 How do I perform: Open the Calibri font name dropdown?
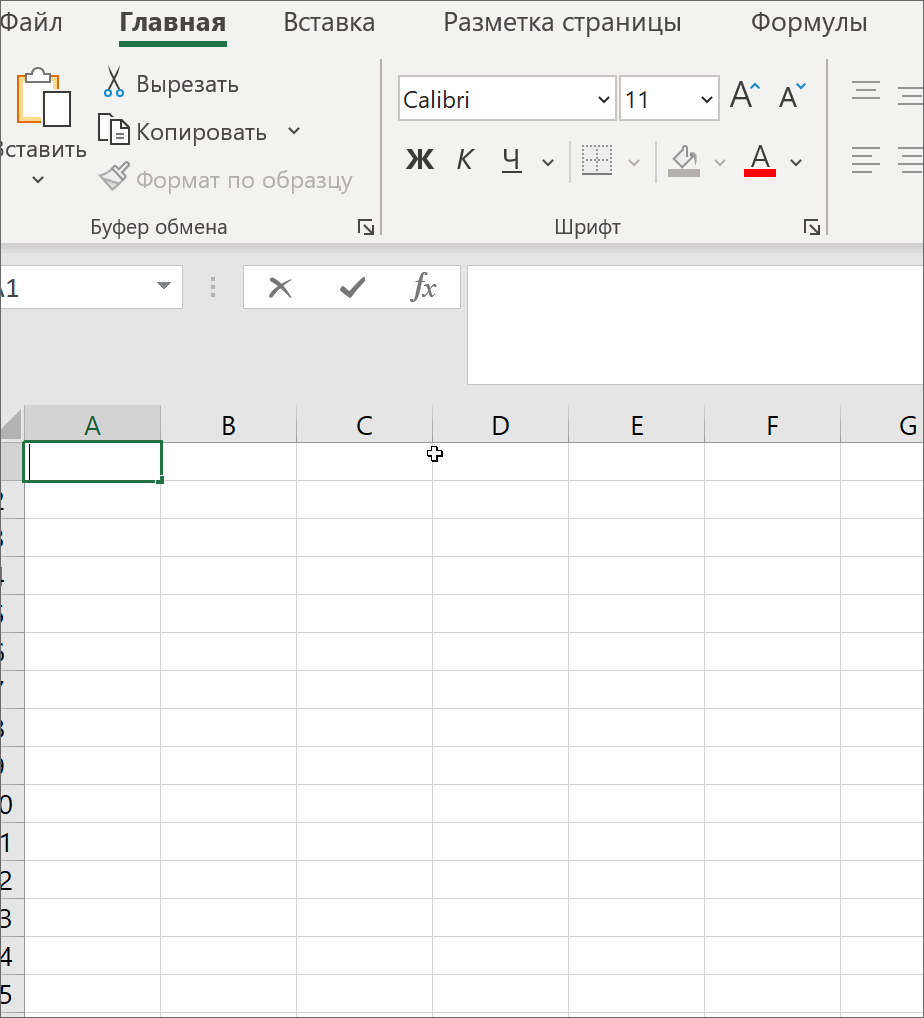click(603, 99)
